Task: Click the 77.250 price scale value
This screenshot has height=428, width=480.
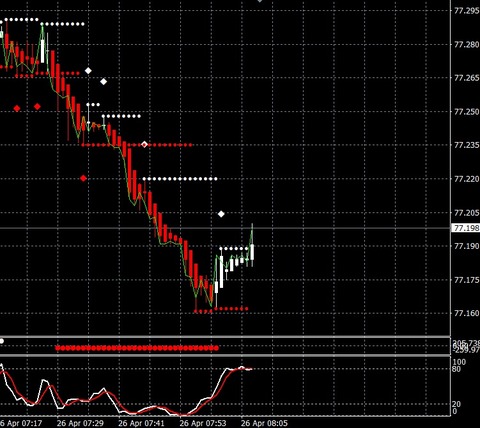Action: tap(467, 111)
